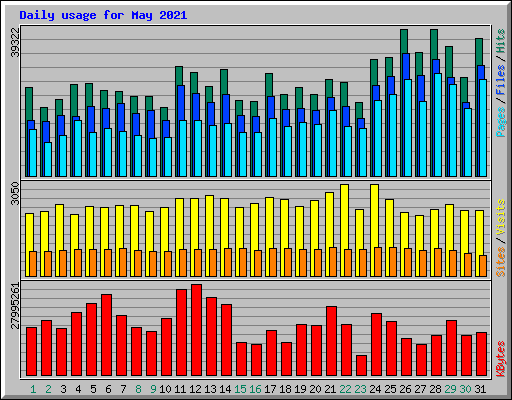Click the red KBytes bar for day 12
Viewport: 512px width, 400px height.
click(197, 330)
